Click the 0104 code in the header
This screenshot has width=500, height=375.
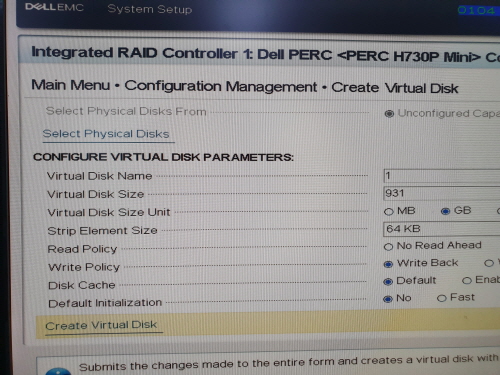[476, 11]
